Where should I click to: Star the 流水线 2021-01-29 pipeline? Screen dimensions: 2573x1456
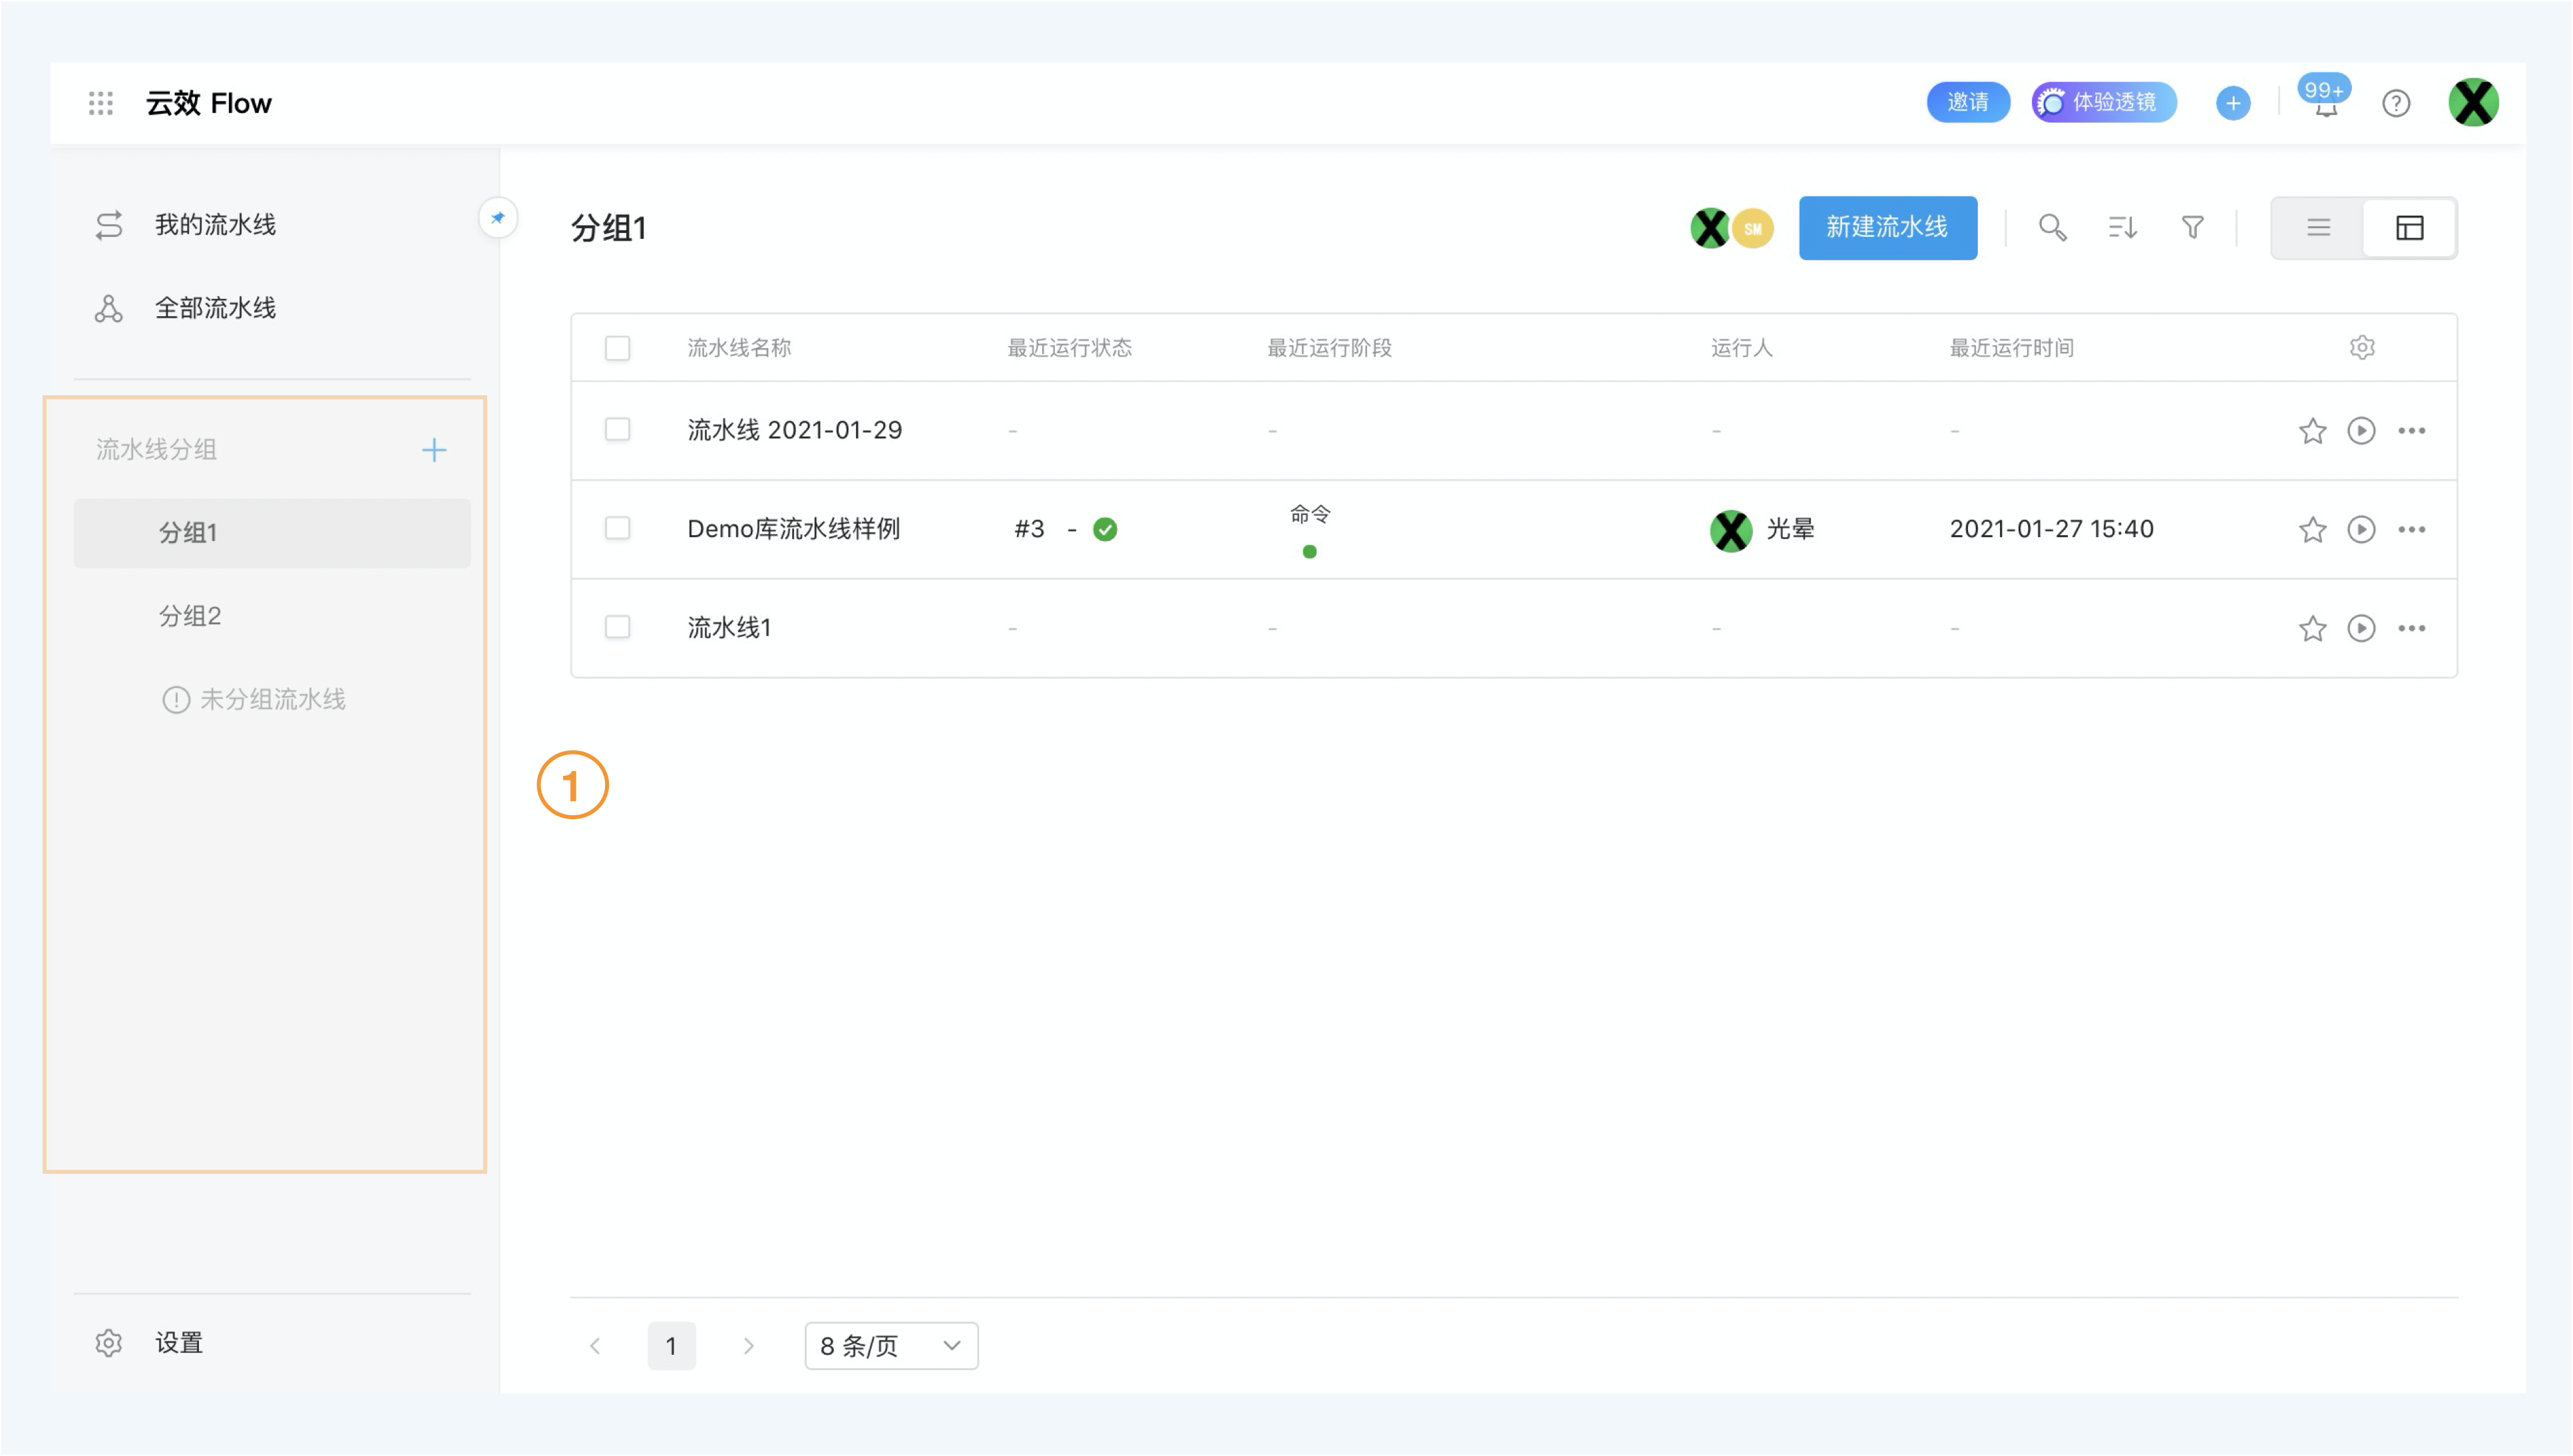2312,431
